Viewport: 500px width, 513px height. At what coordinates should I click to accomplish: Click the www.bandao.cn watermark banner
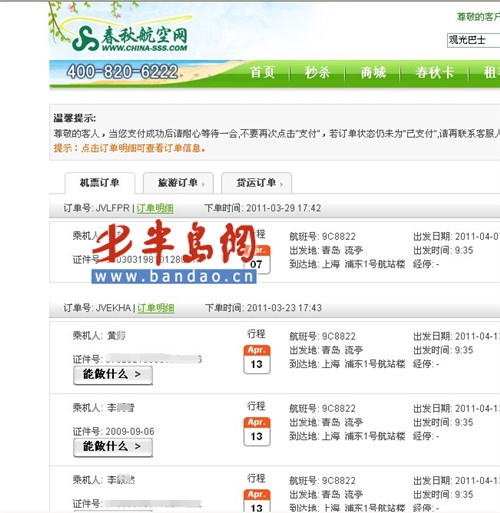click(174, 277)
